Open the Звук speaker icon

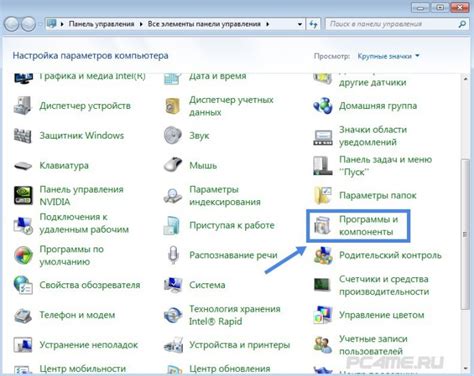173,136
